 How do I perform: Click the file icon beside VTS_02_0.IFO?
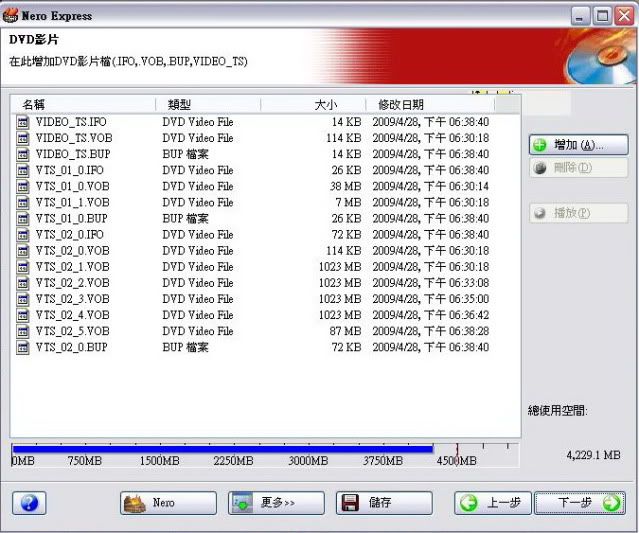[23, 235]
